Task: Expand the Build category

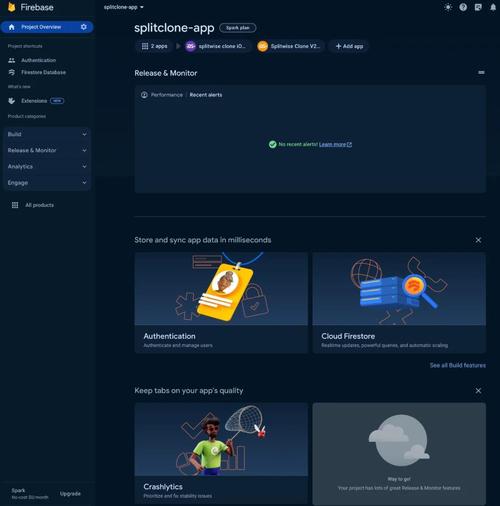Action: 47,134
